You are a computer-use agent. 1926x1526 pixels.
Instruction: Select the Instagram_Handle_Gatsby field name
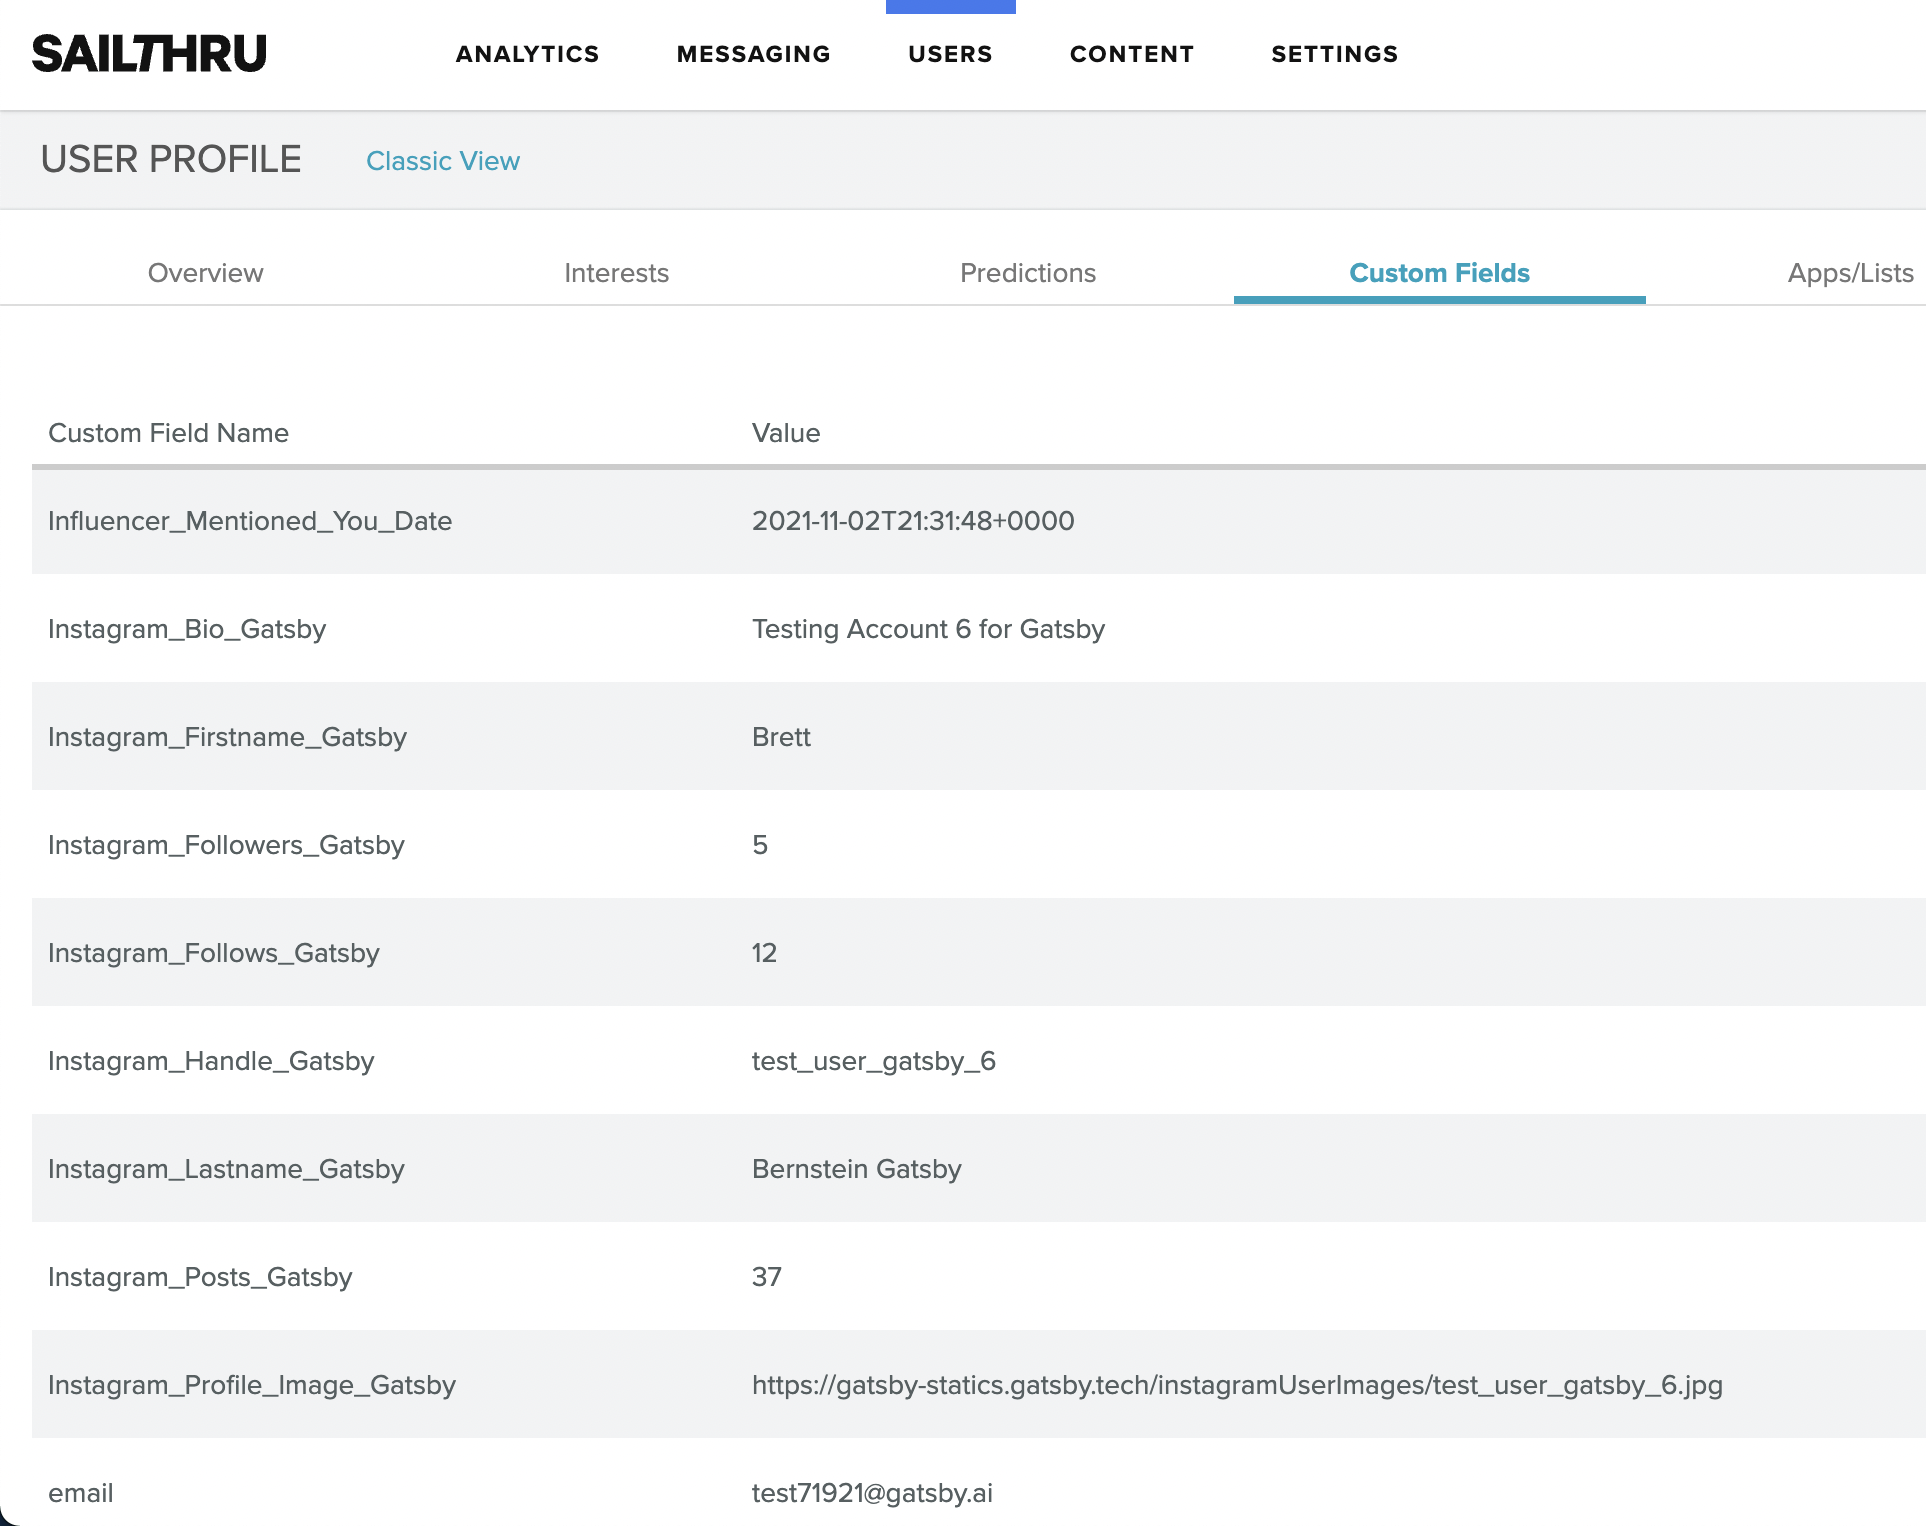coord(211,1061)
